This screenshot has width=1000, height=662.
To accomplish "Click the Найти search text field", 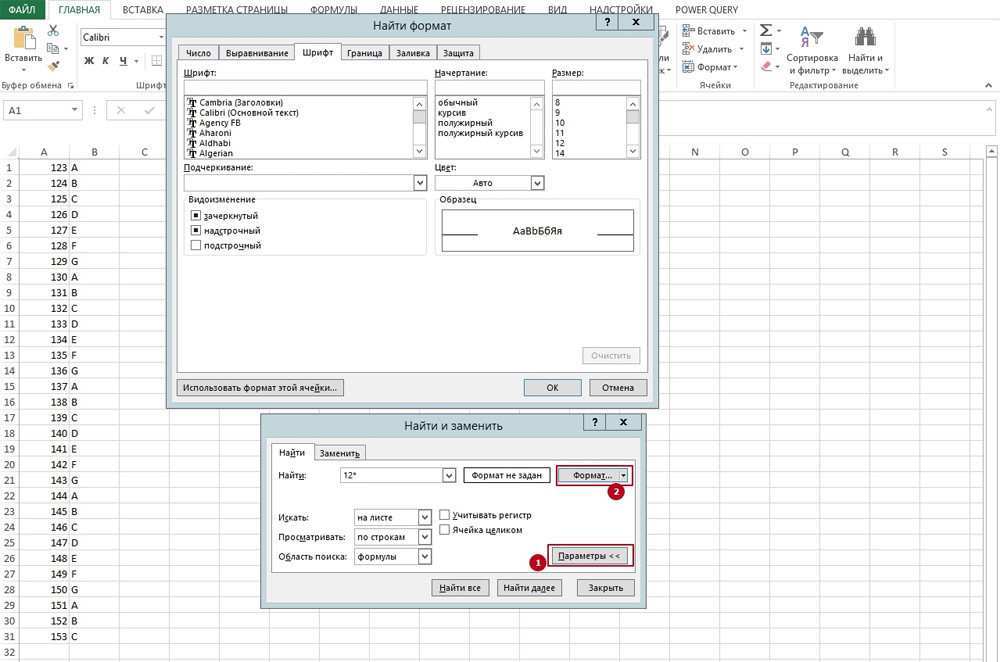I will pyautogui.click(x=397, y=476).
